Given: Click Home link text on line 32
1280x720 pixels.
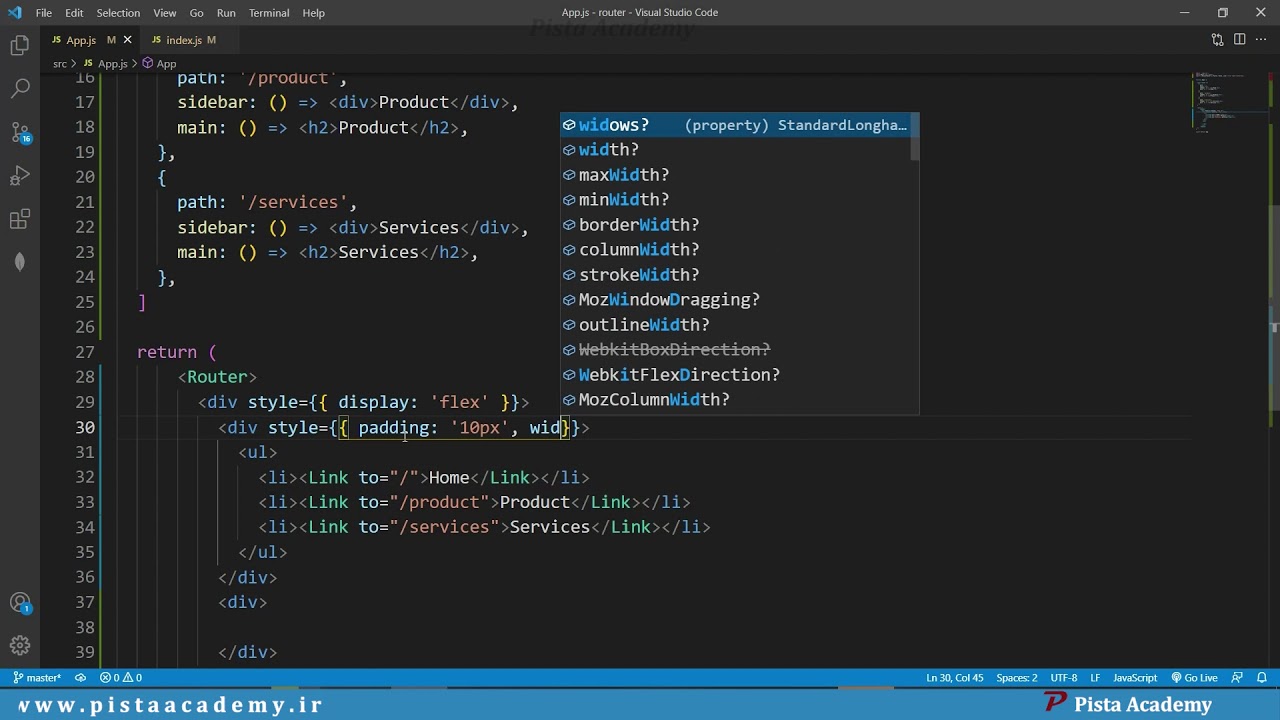Looking at the screenshot, I should [449, 477].
